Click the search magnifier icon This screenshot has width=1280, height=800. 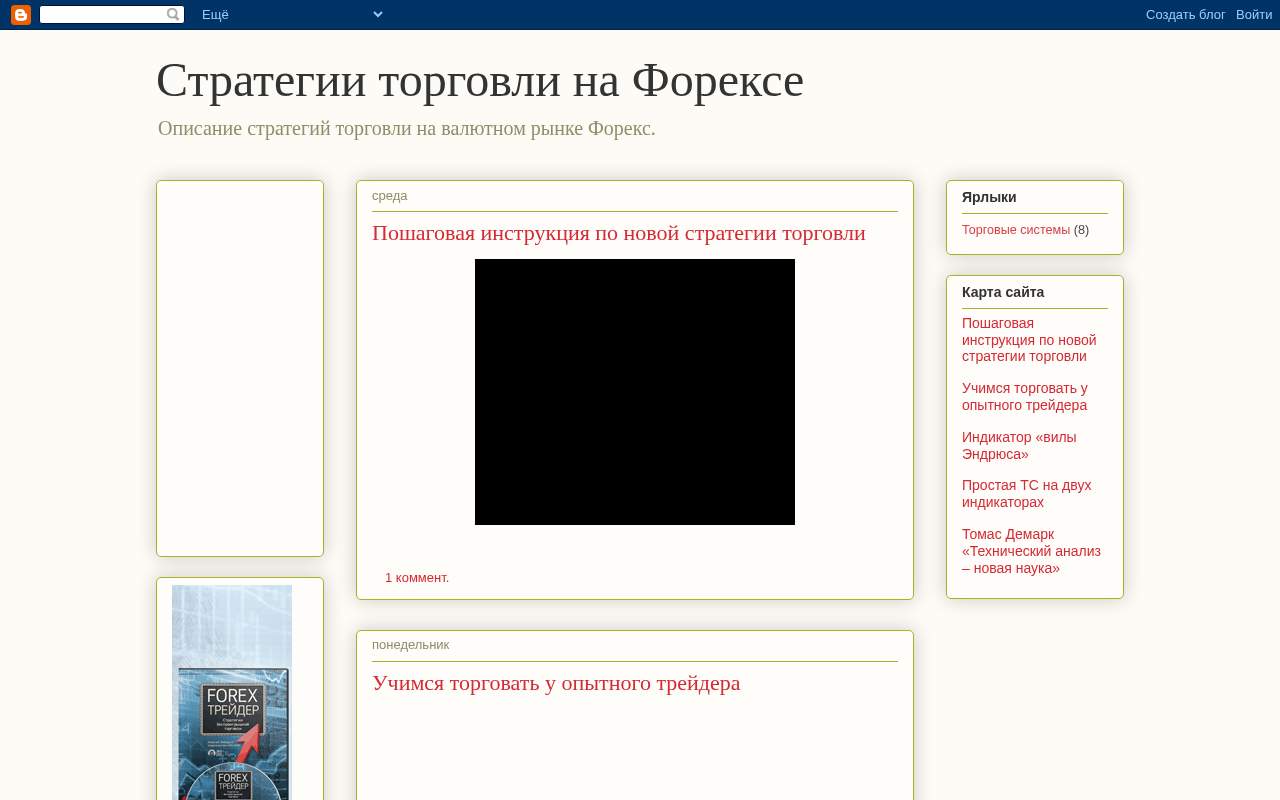pos(173,15)
